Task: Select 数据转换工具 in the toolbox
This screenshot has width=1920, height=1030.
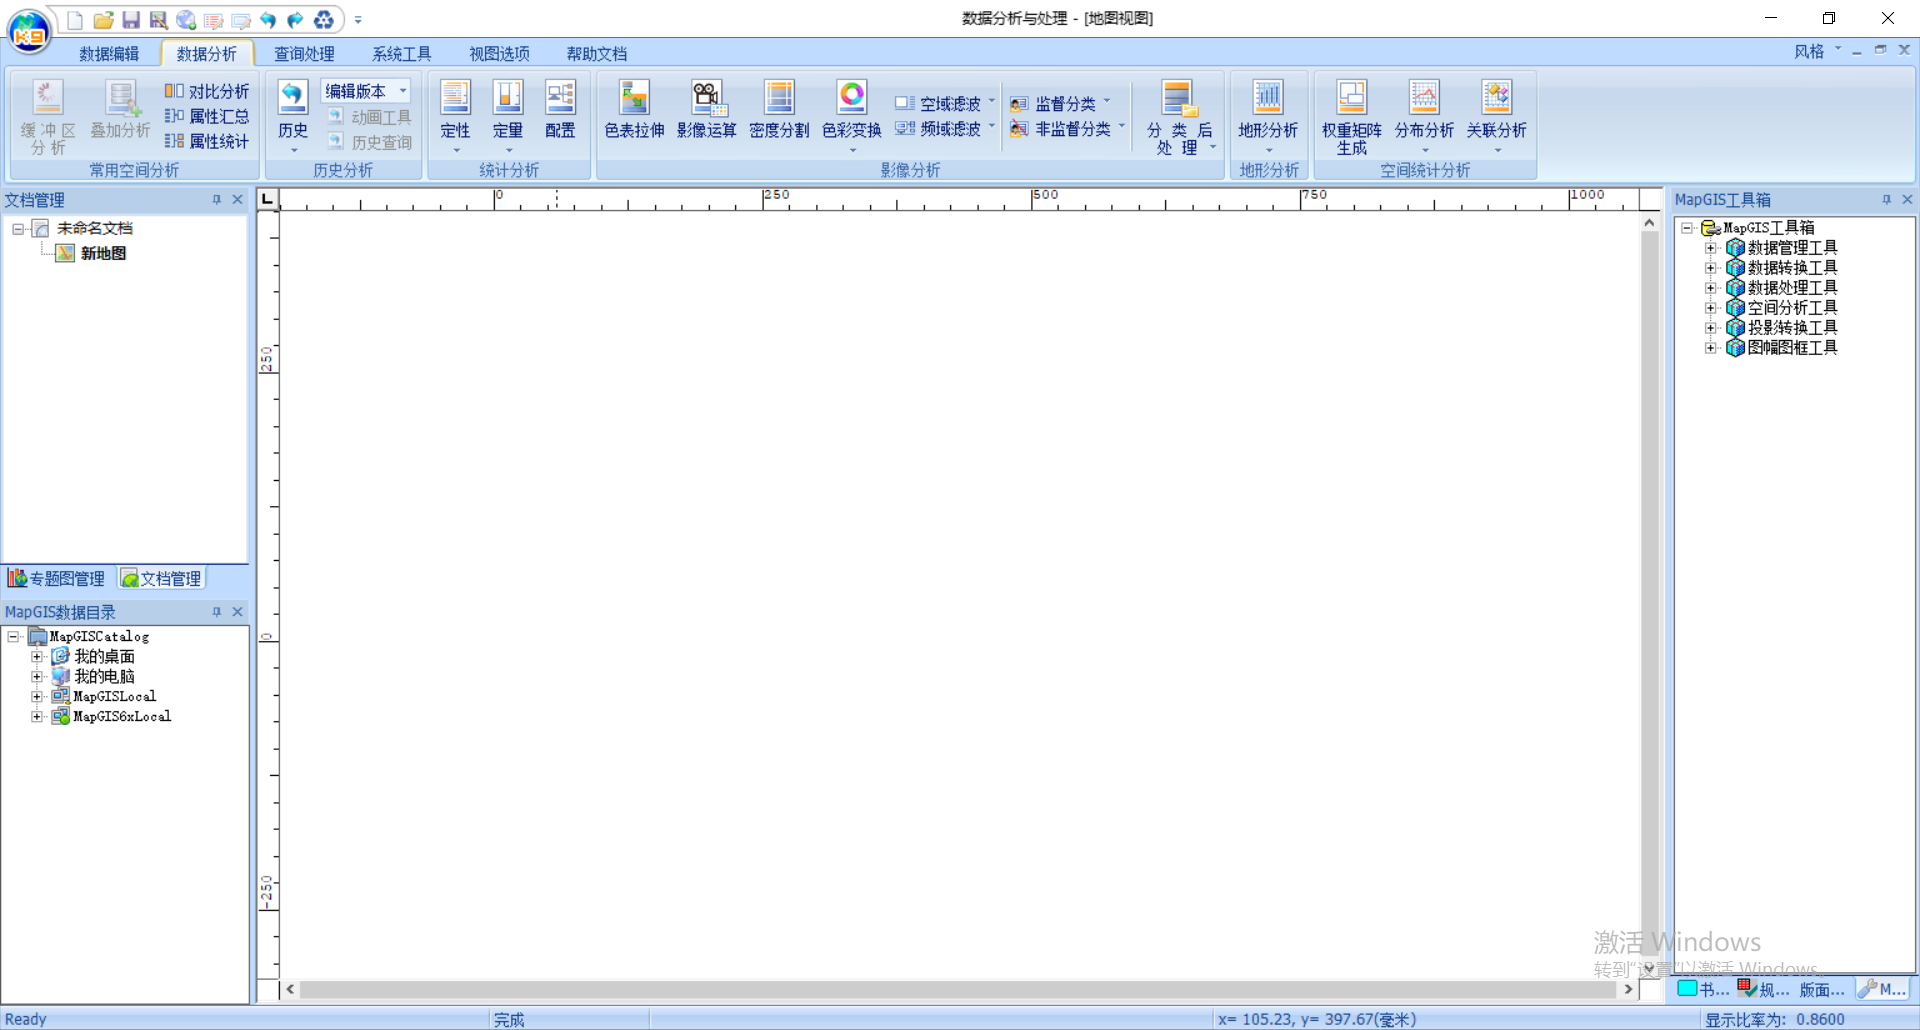Action: (1792, 268)
